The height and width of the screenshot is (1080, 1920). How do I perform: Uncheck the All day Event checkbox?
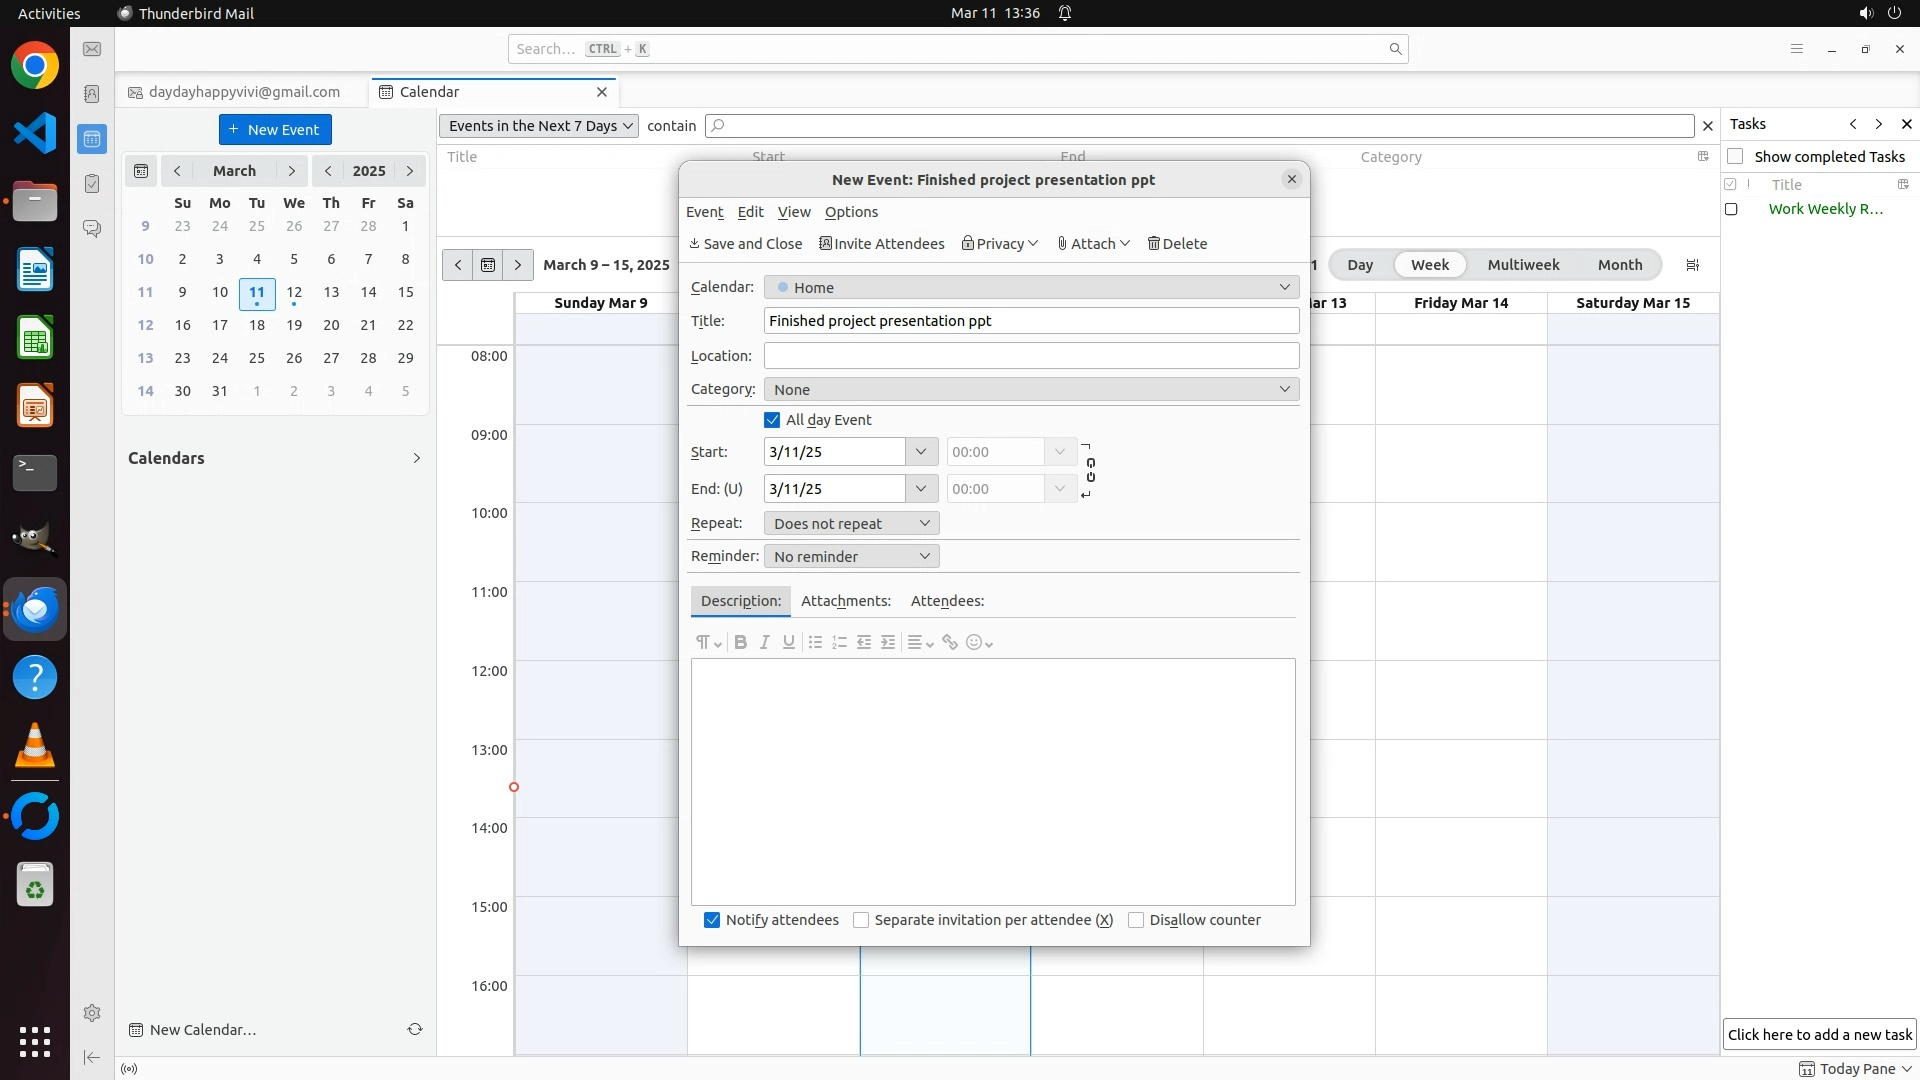click(772, 420)
